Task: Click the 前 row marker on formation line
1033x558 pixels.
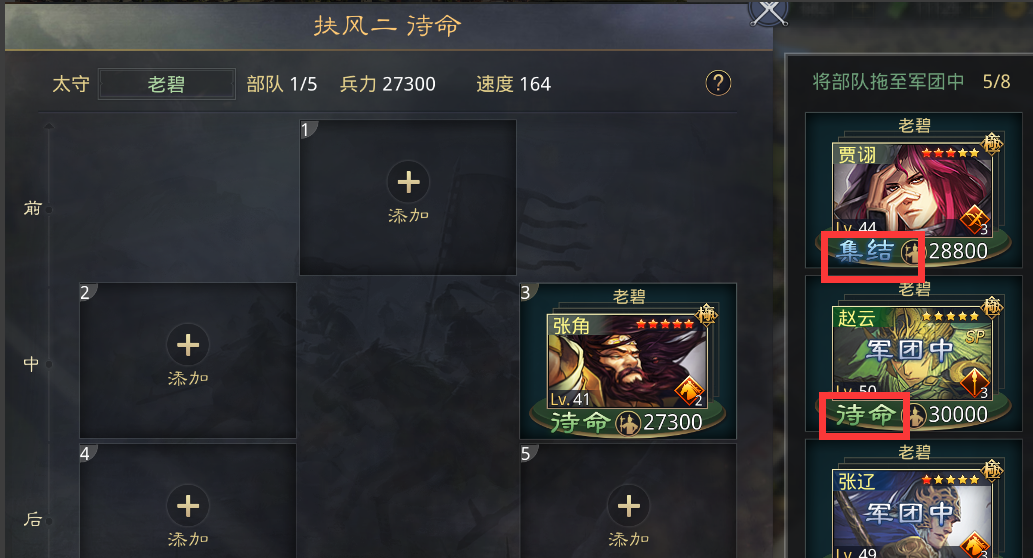Action: point(33,209)
